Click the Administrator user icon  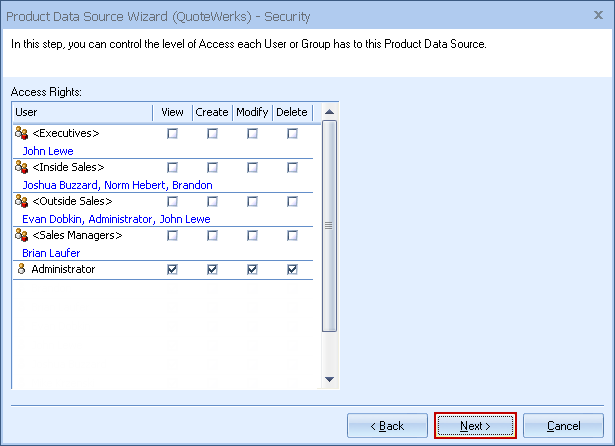(22, 269)
